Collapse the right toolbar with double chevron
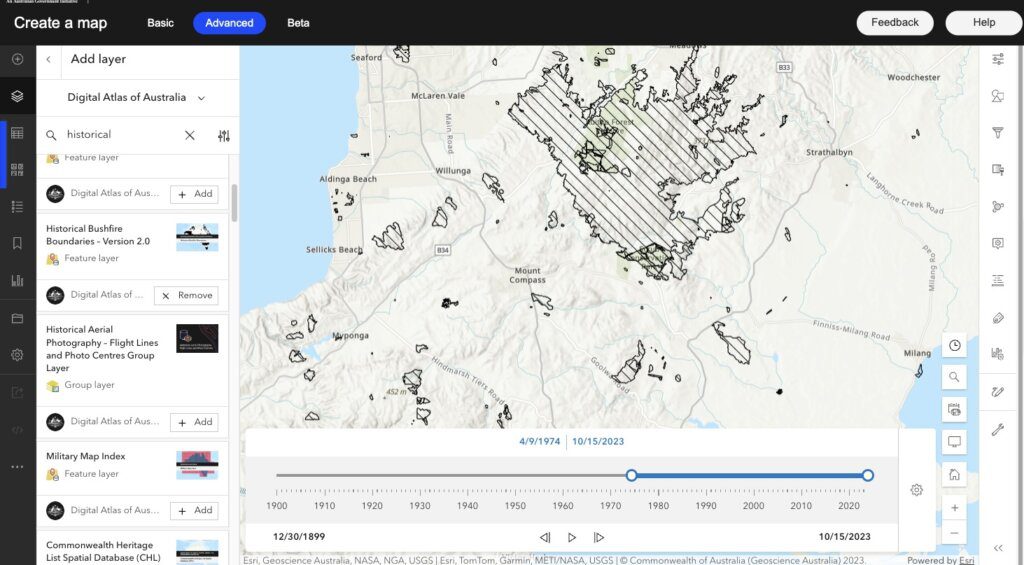The image size is (1024, 565). 997,548
